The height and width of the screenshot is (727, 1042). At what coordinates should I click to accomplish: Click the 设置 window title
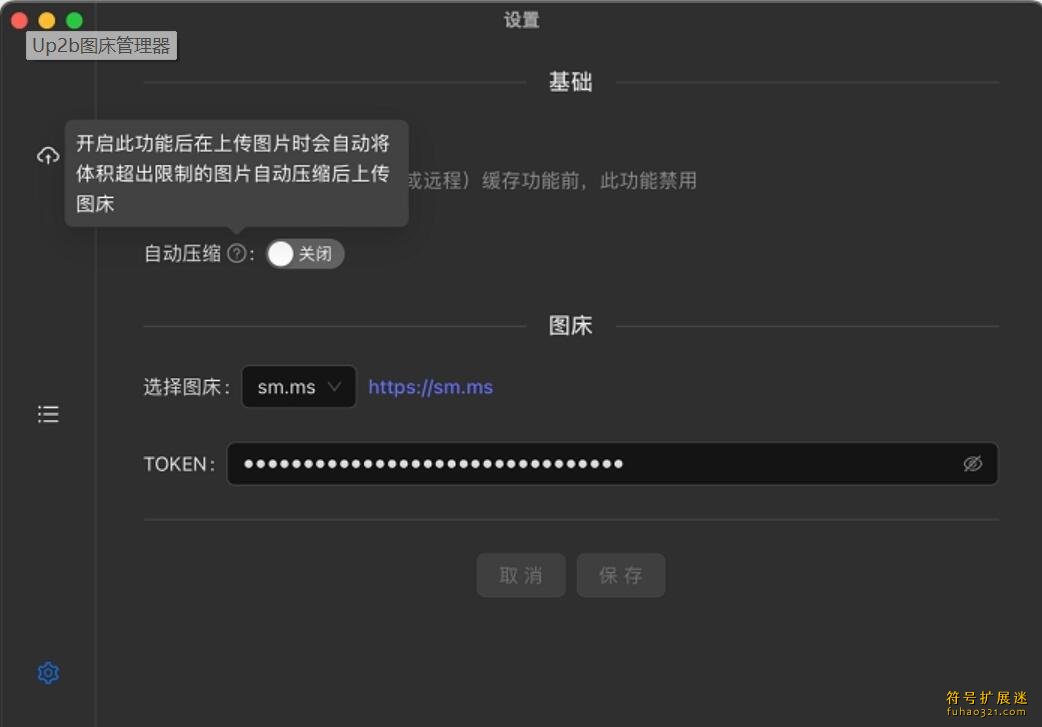pos(521,20)
